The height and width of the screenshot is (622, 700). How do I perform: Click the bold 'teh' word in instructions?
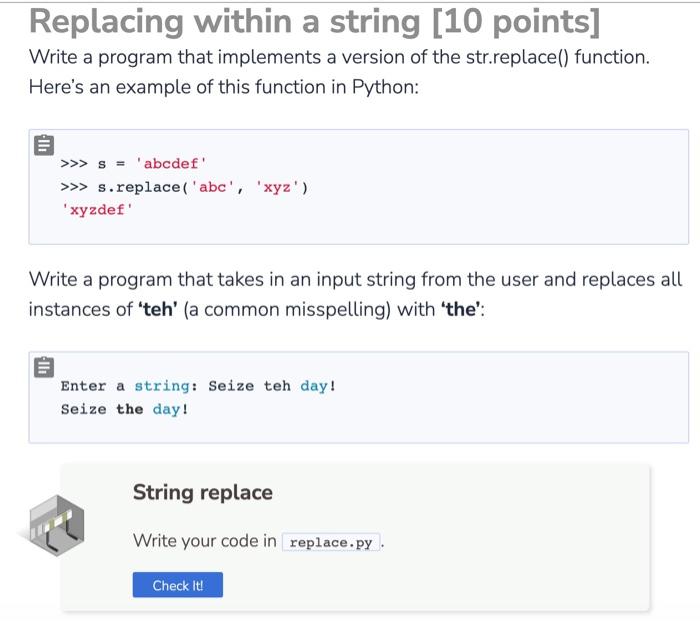click(158, 309)
